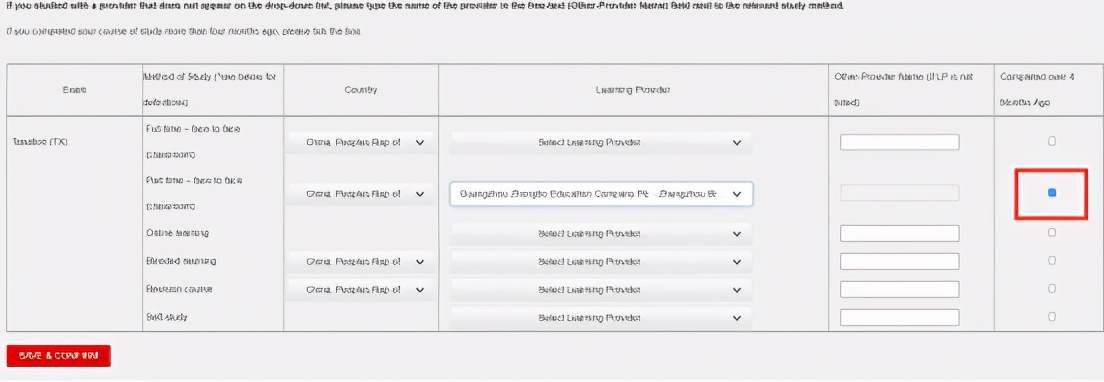Image resolution: width=1104 pixels, height=382 pixels.
Task: Open Learning Provider dropdown for Blended learning
Action: pyautogui.click(x=601, y=261)
